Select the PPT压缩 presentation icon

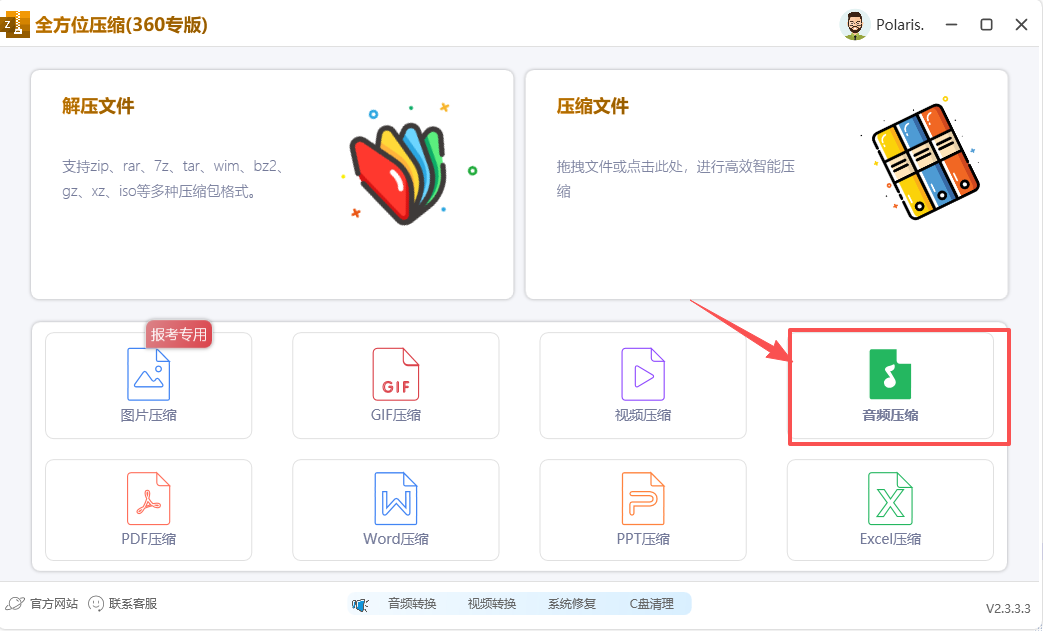click(643, 499)
